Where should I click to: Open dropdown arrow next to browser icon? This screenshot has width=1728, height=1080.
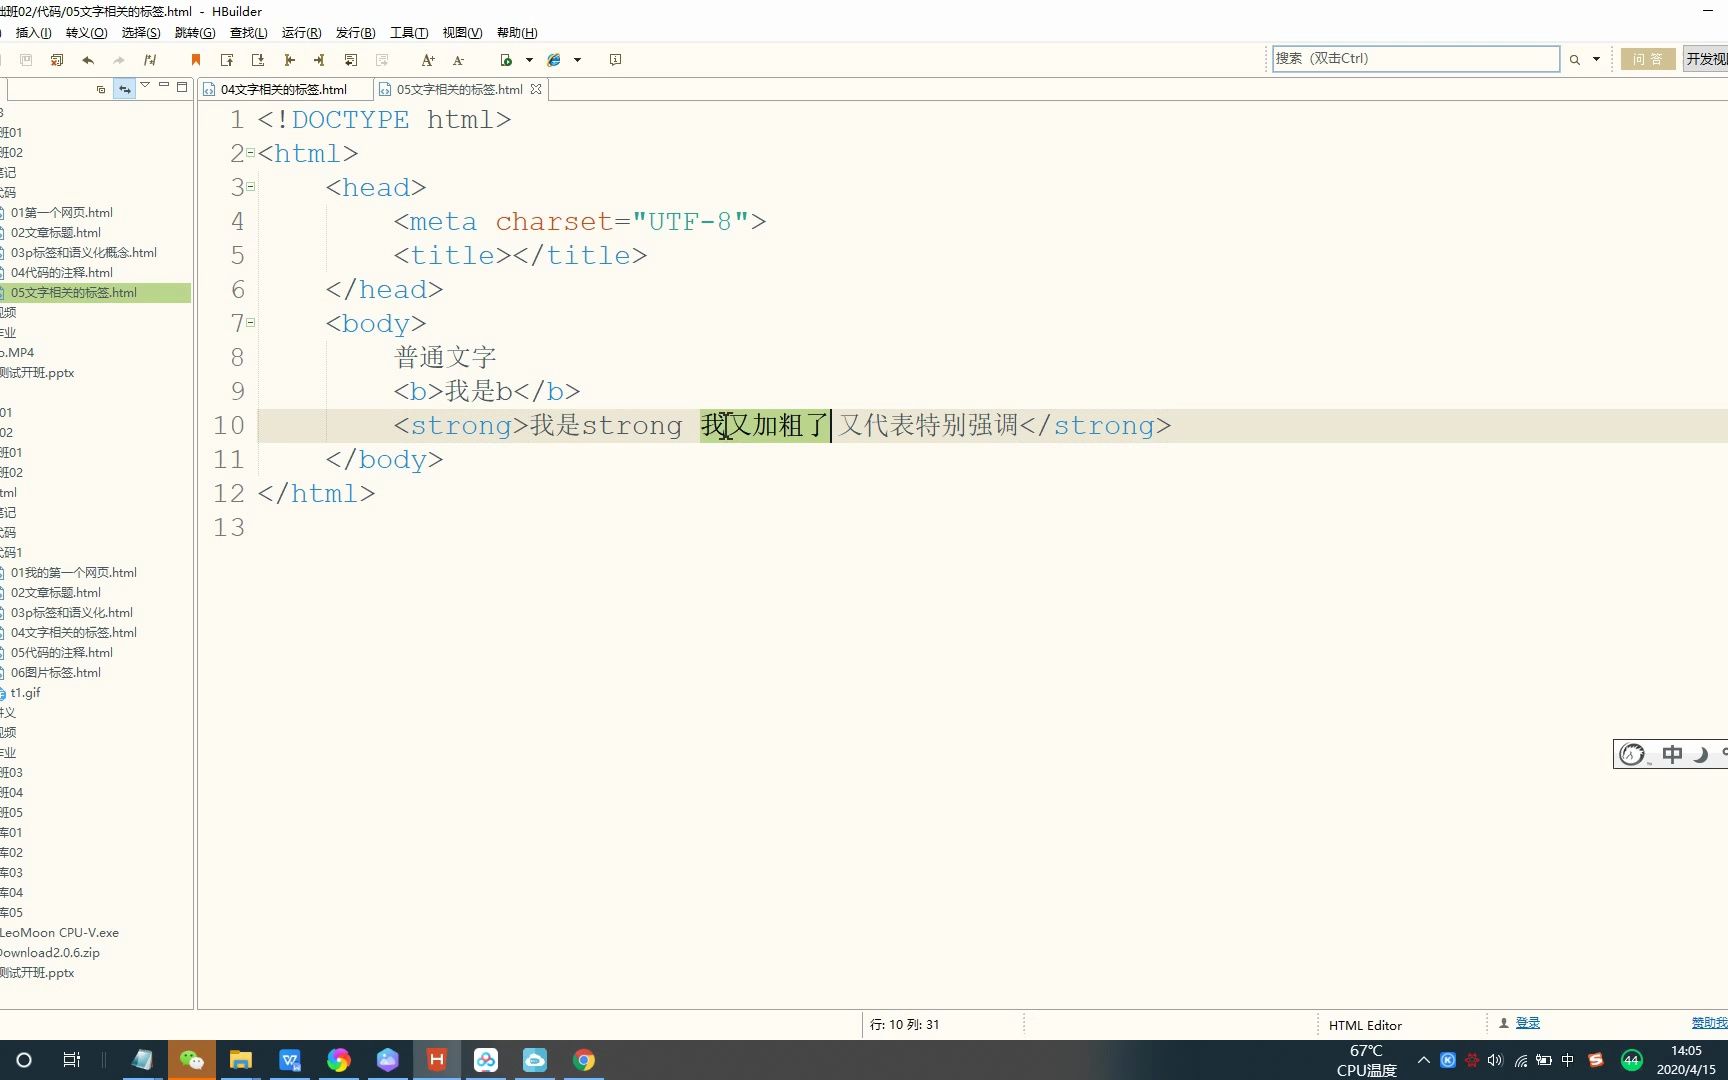[x=577, y=60]
